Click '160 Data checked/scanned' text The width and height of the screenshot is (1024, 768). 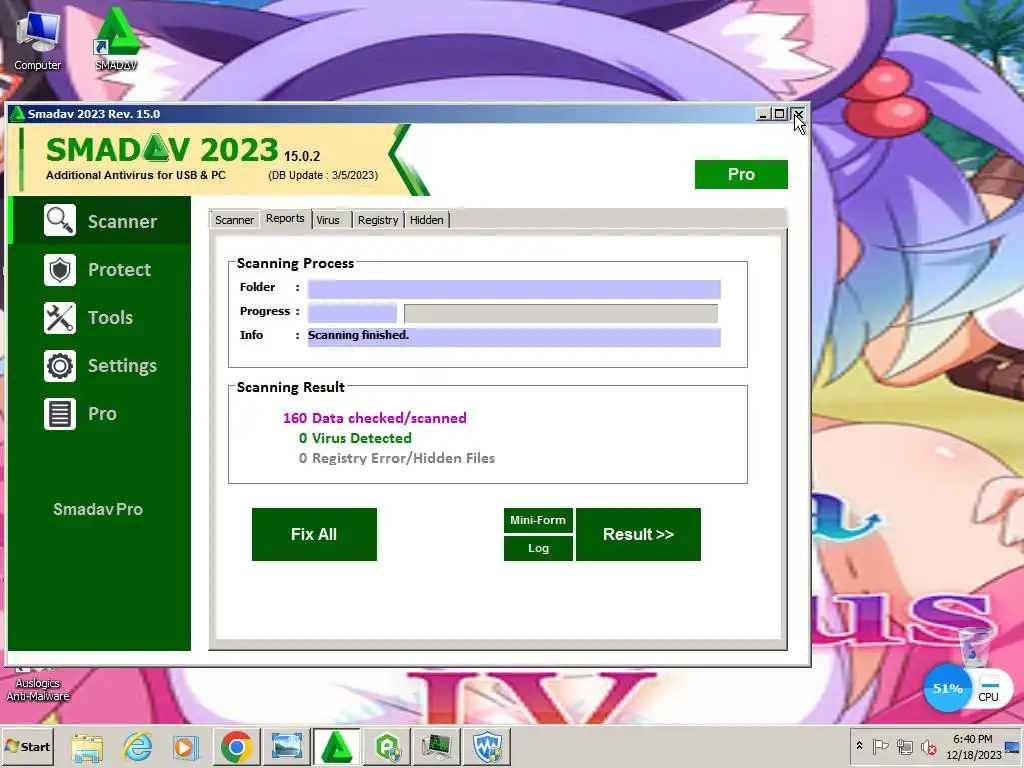pyautogui.click(x=375, y=418)
